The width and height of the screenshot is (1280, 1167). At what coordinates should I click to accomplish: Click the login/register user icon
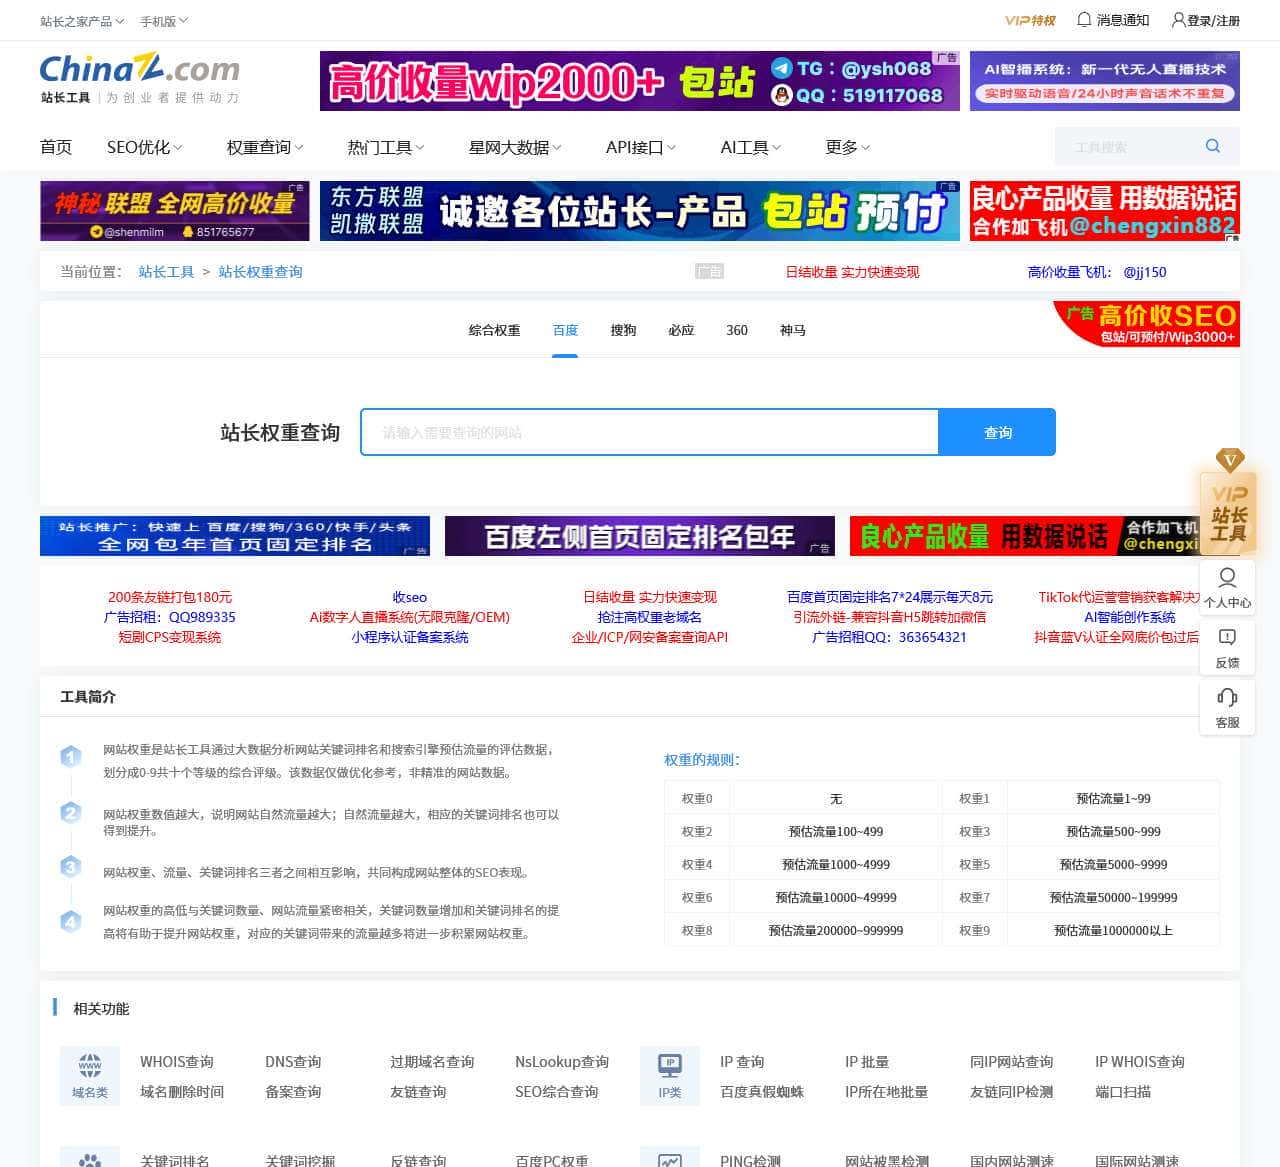[x=1179, y=20]
